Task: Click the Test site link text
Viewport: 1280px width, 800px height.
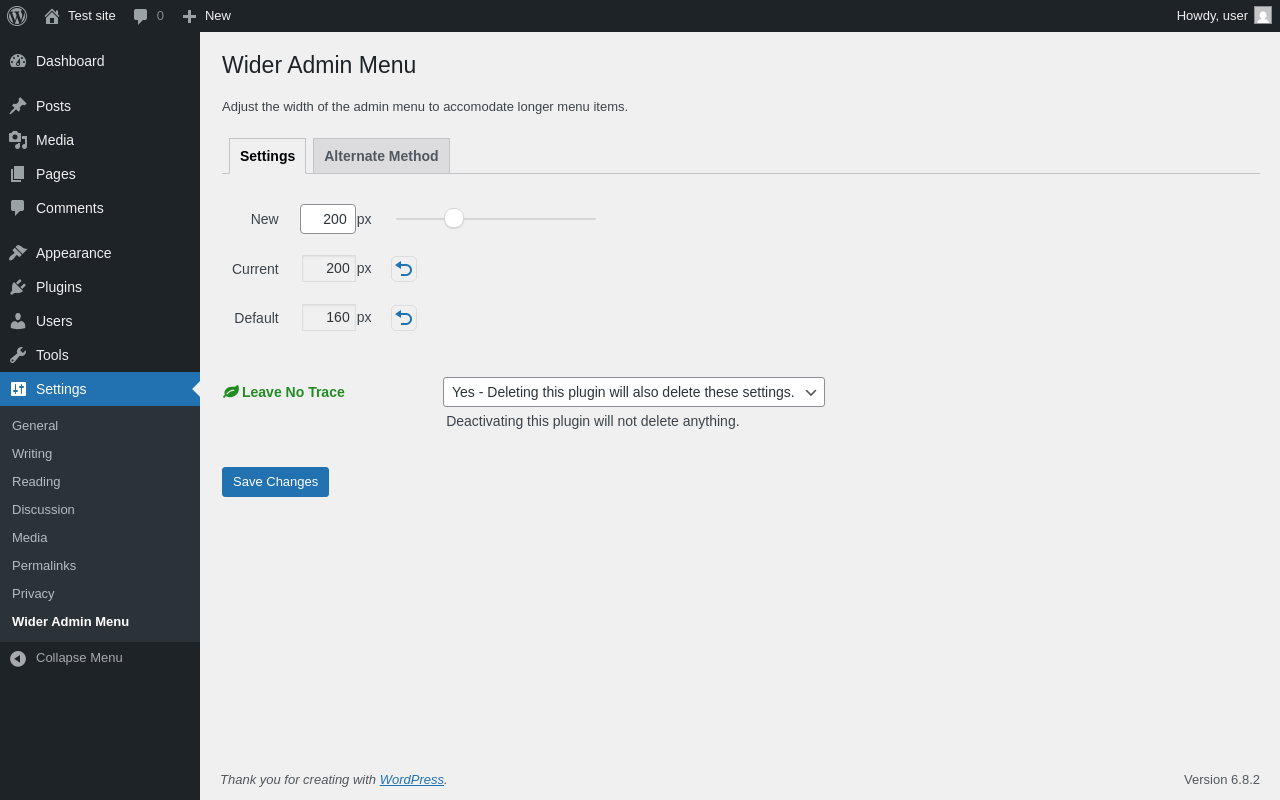Action: click(x=92, y=16)
